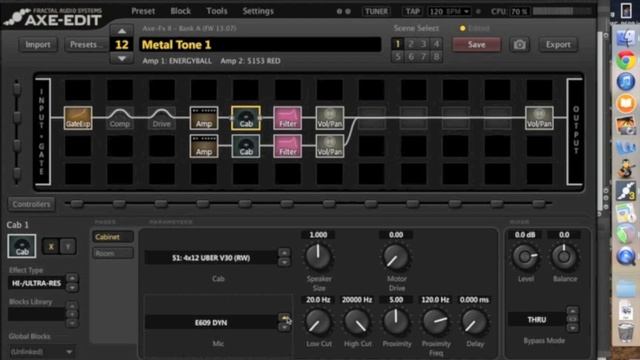Open the Bypass Mode THRU selector

pyautogui.click(x=537, y=320)
